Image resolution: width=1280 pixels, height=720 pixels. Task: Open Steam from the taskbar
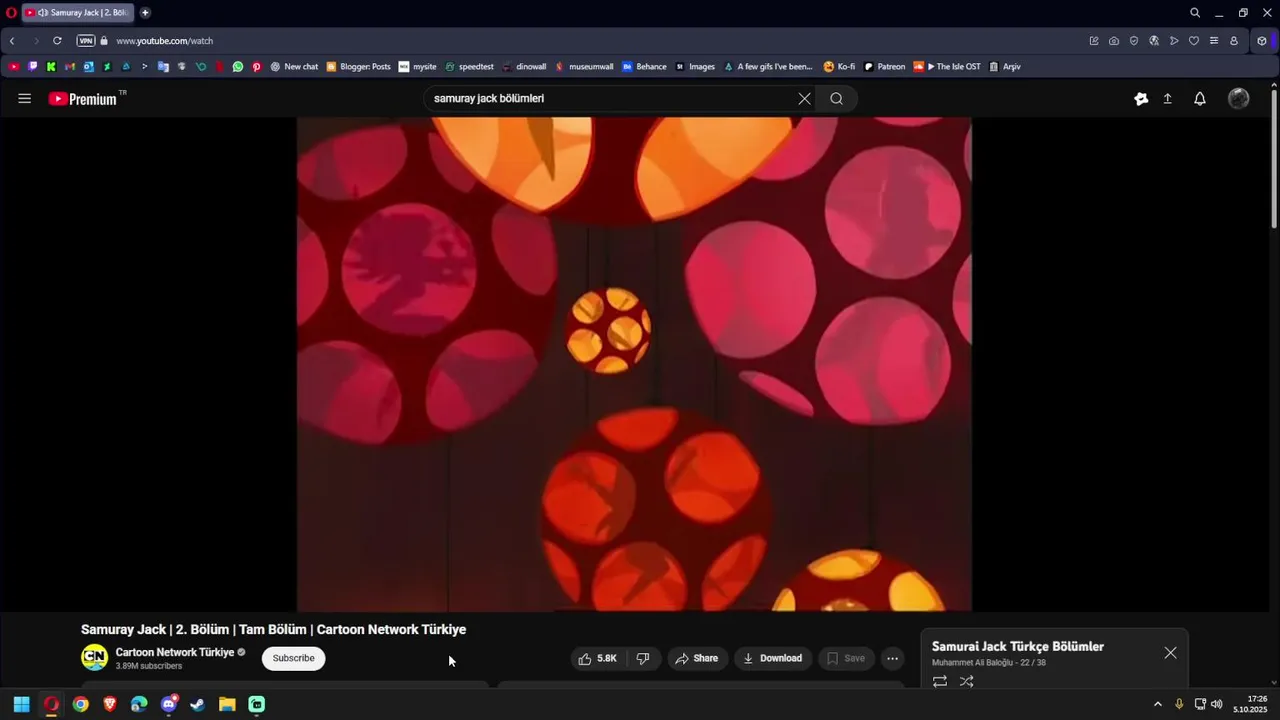click(198, 704)
